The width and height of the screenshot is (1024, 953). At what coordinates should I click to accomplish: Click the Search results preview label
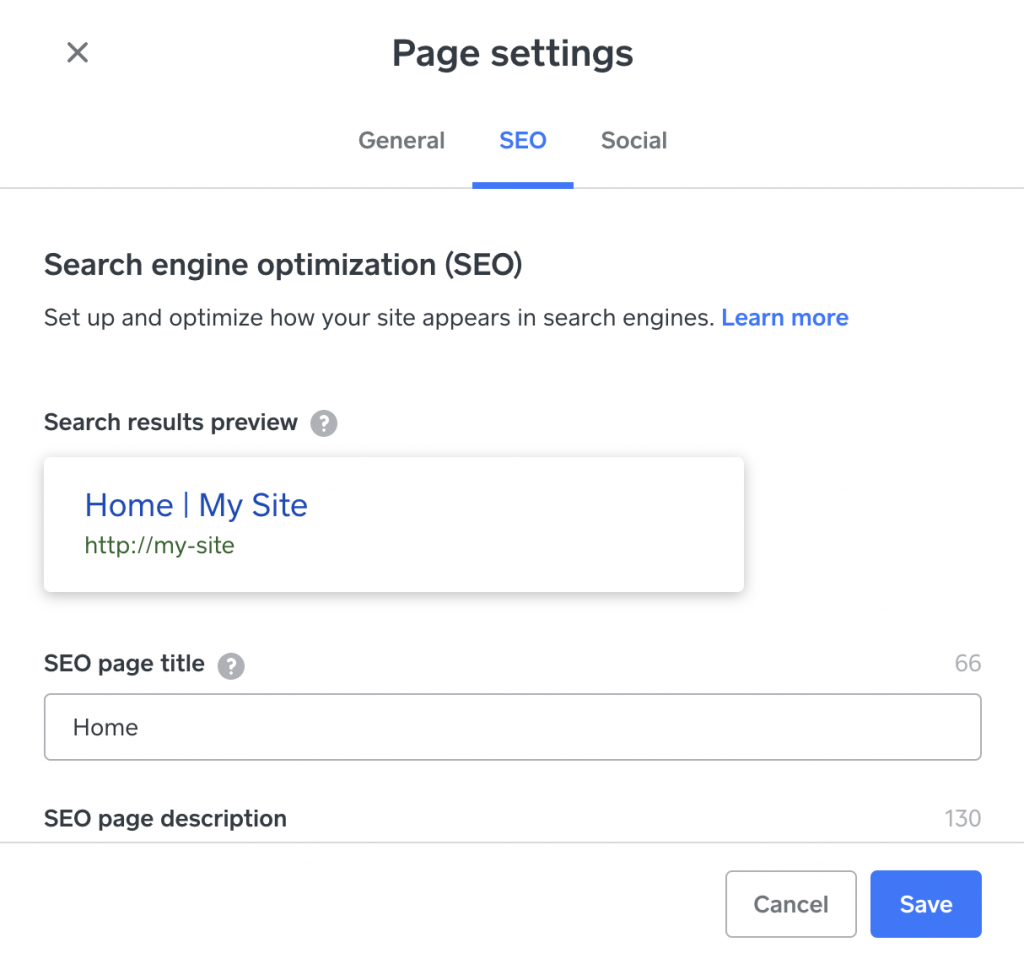[171, 423]
